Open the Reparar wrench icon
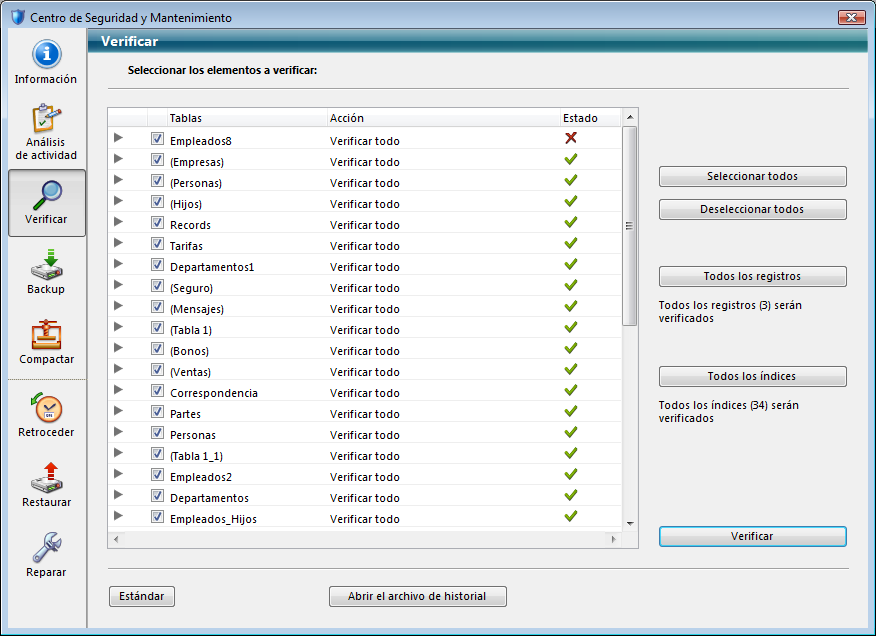 tap(46, 547)
